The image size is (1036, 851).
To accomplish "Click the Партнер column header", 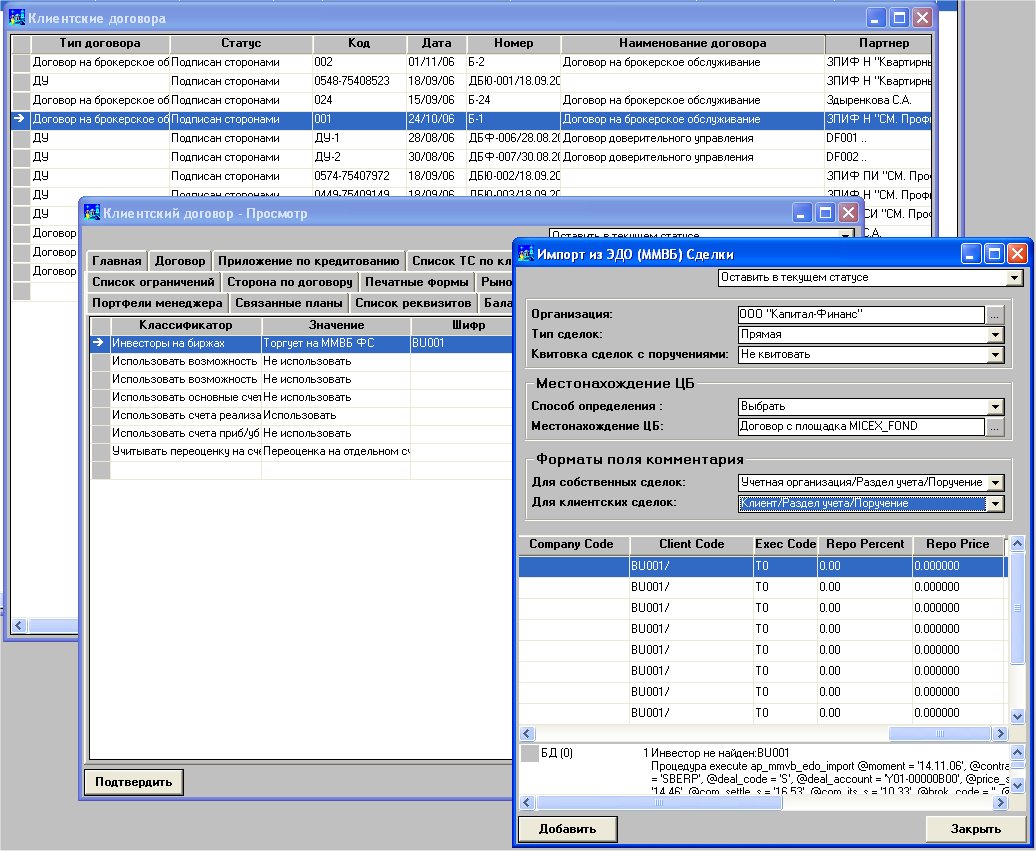I will [x=878, y=44].
